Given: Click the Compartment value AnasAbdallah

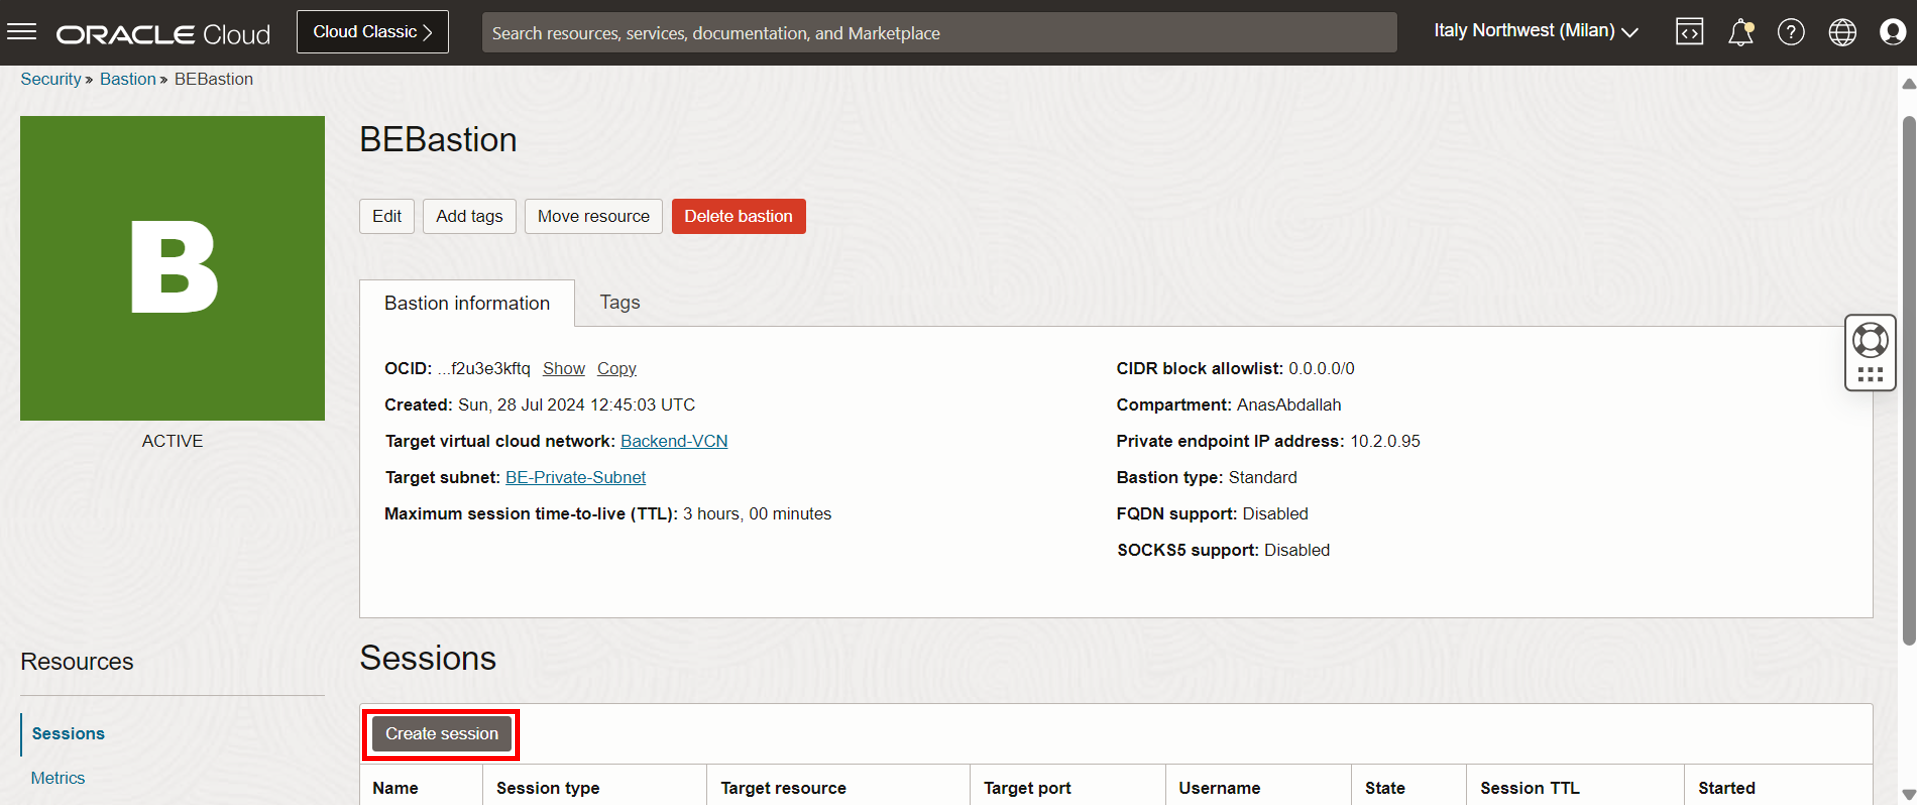Looking at the screenshot, I should (1289, 405).
